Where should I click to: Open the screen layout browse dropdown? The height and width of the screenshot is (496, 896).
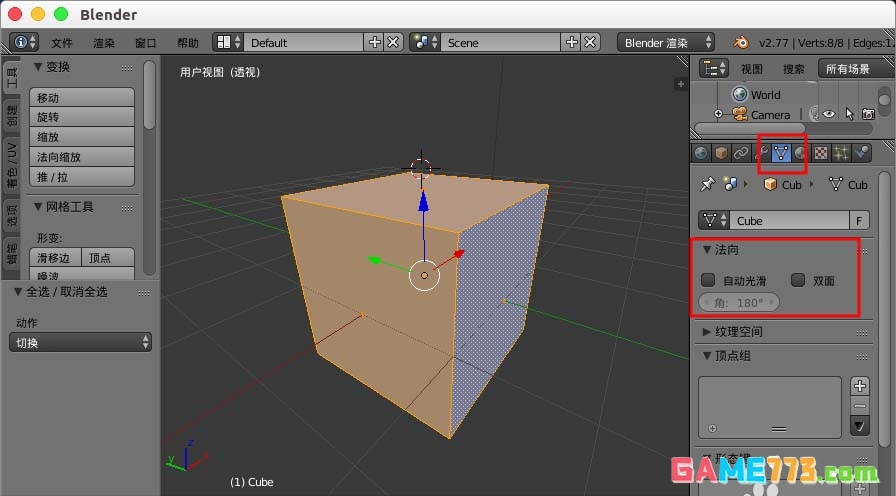(x=227, y=42)
